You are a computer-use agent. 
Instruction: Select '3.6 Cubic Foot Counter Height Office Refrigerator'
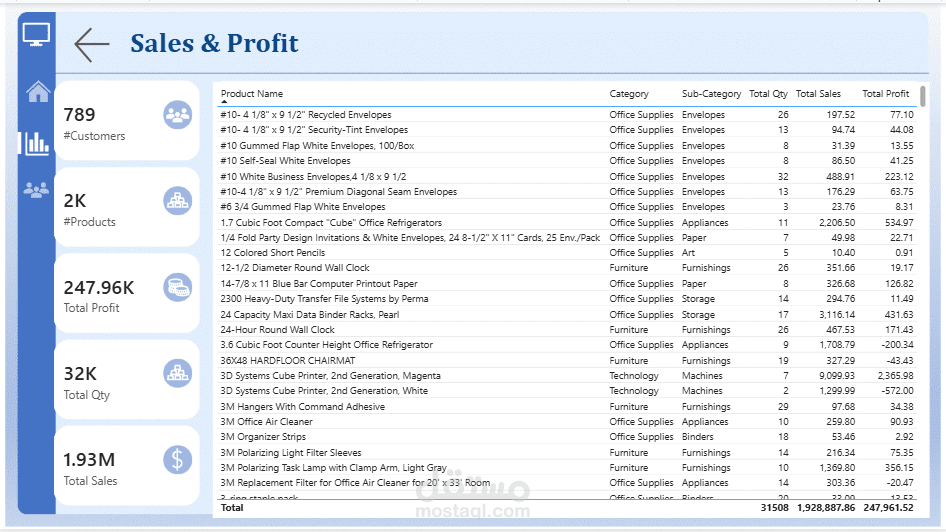567,344
